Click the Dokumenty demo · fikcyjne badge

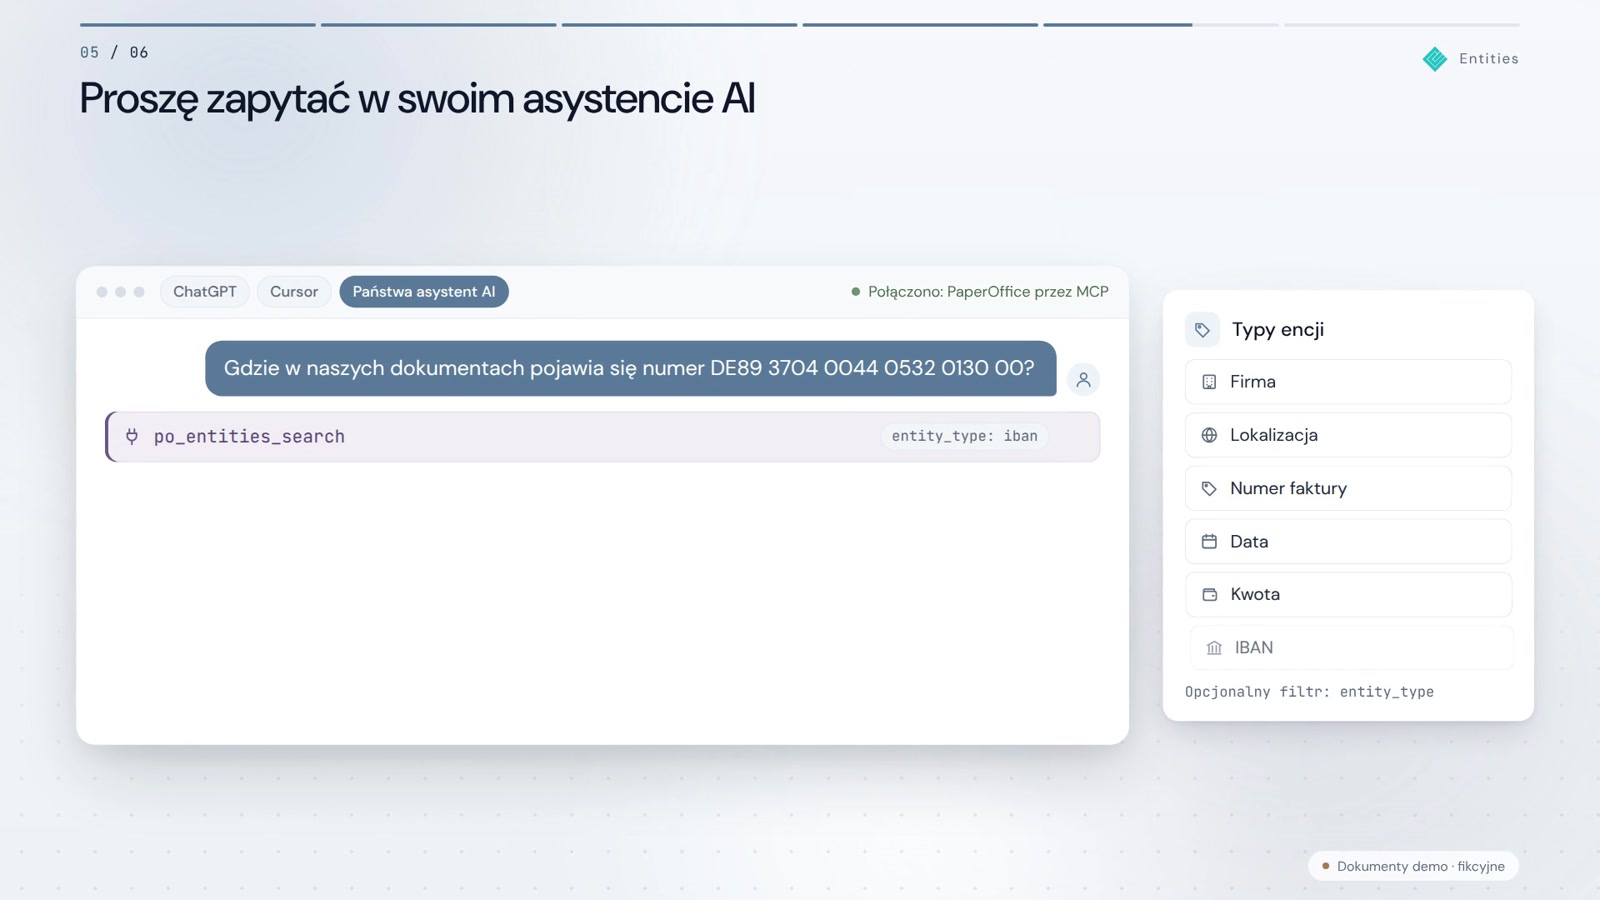(1413, 866)
